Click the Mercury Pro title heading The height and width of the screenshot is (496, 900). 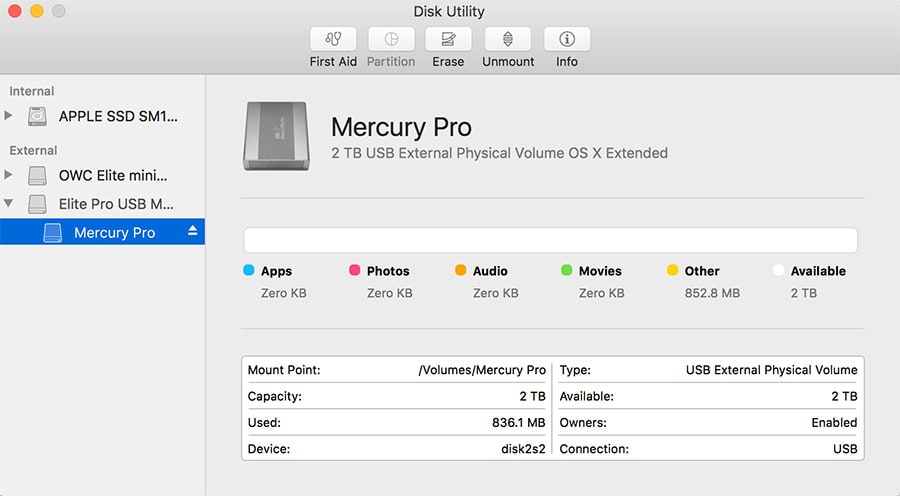(401, 128)
